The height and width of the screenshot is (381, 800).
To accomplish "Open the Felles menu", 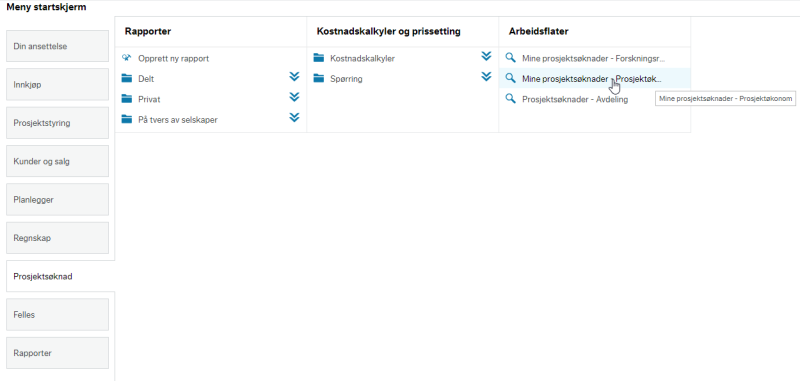I will click(58, 315).
